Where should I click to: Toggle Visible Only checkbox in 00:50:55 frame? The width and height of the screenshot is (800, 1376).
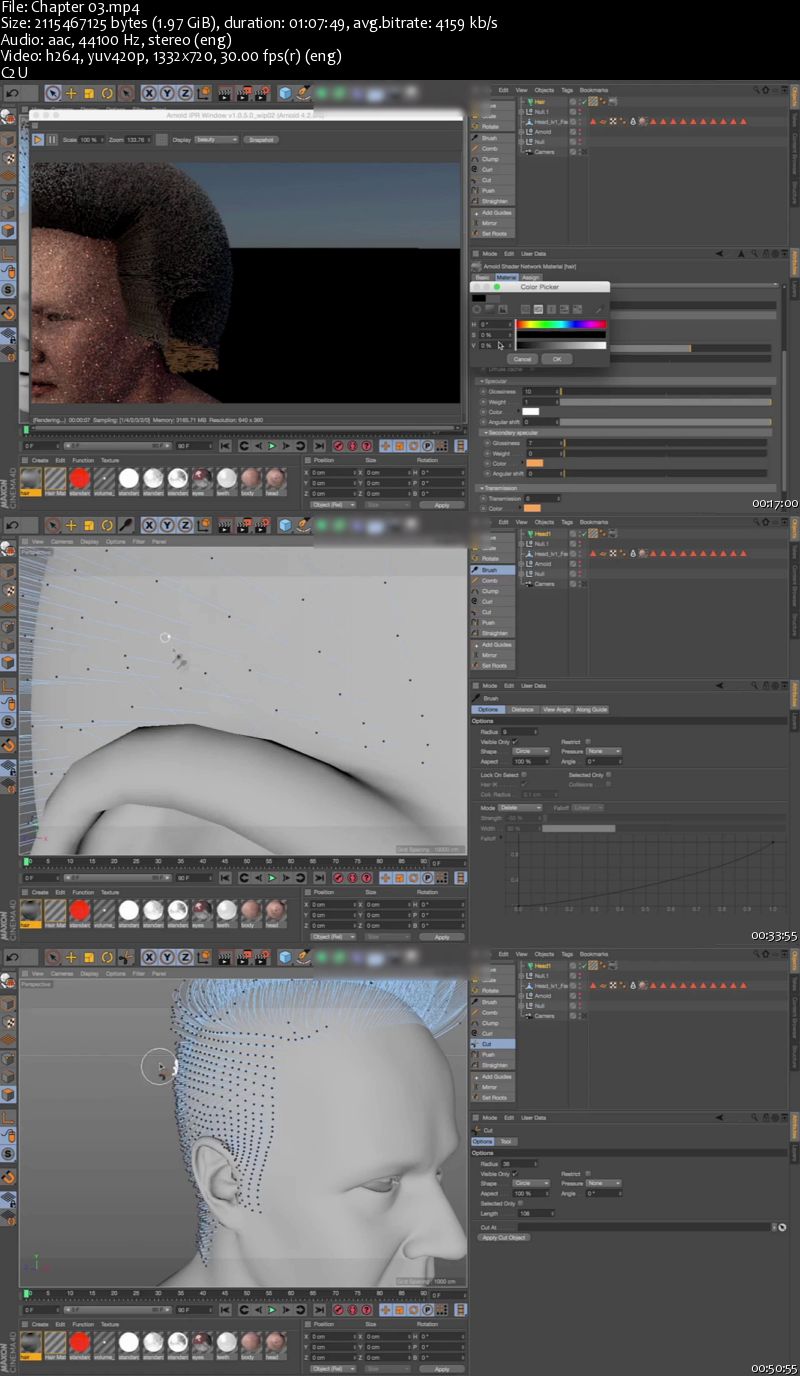[x=517, y=1174]
